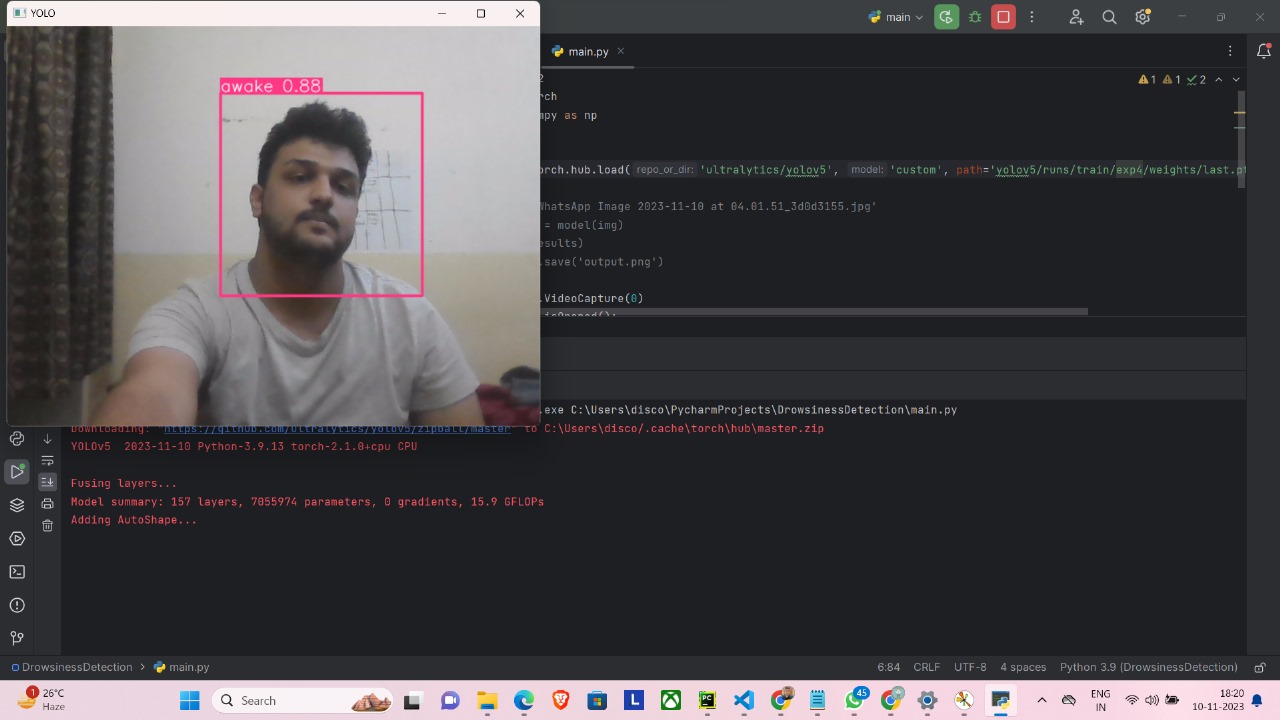
Task: Open the ultralytics yolov5 zipball link
Action: [337, 428]
